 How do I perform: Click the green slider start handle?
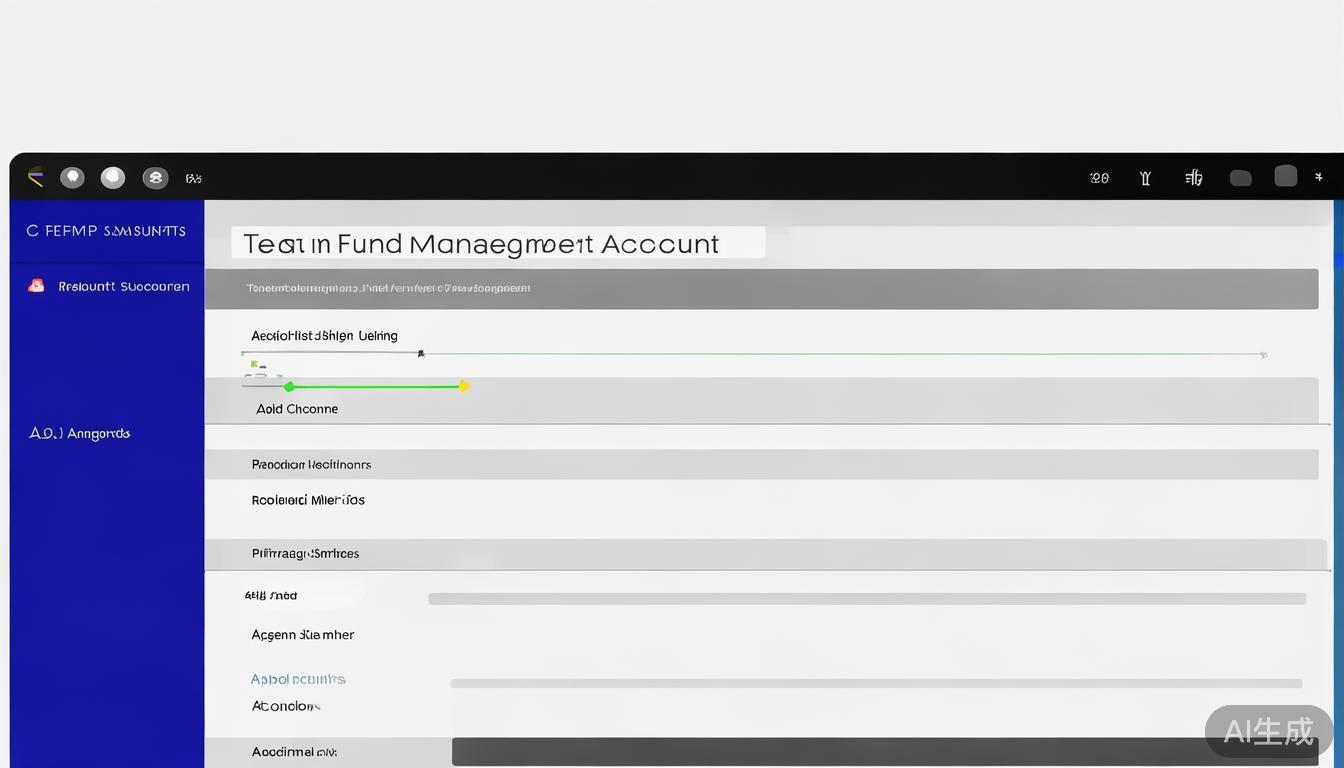[289, 387]
